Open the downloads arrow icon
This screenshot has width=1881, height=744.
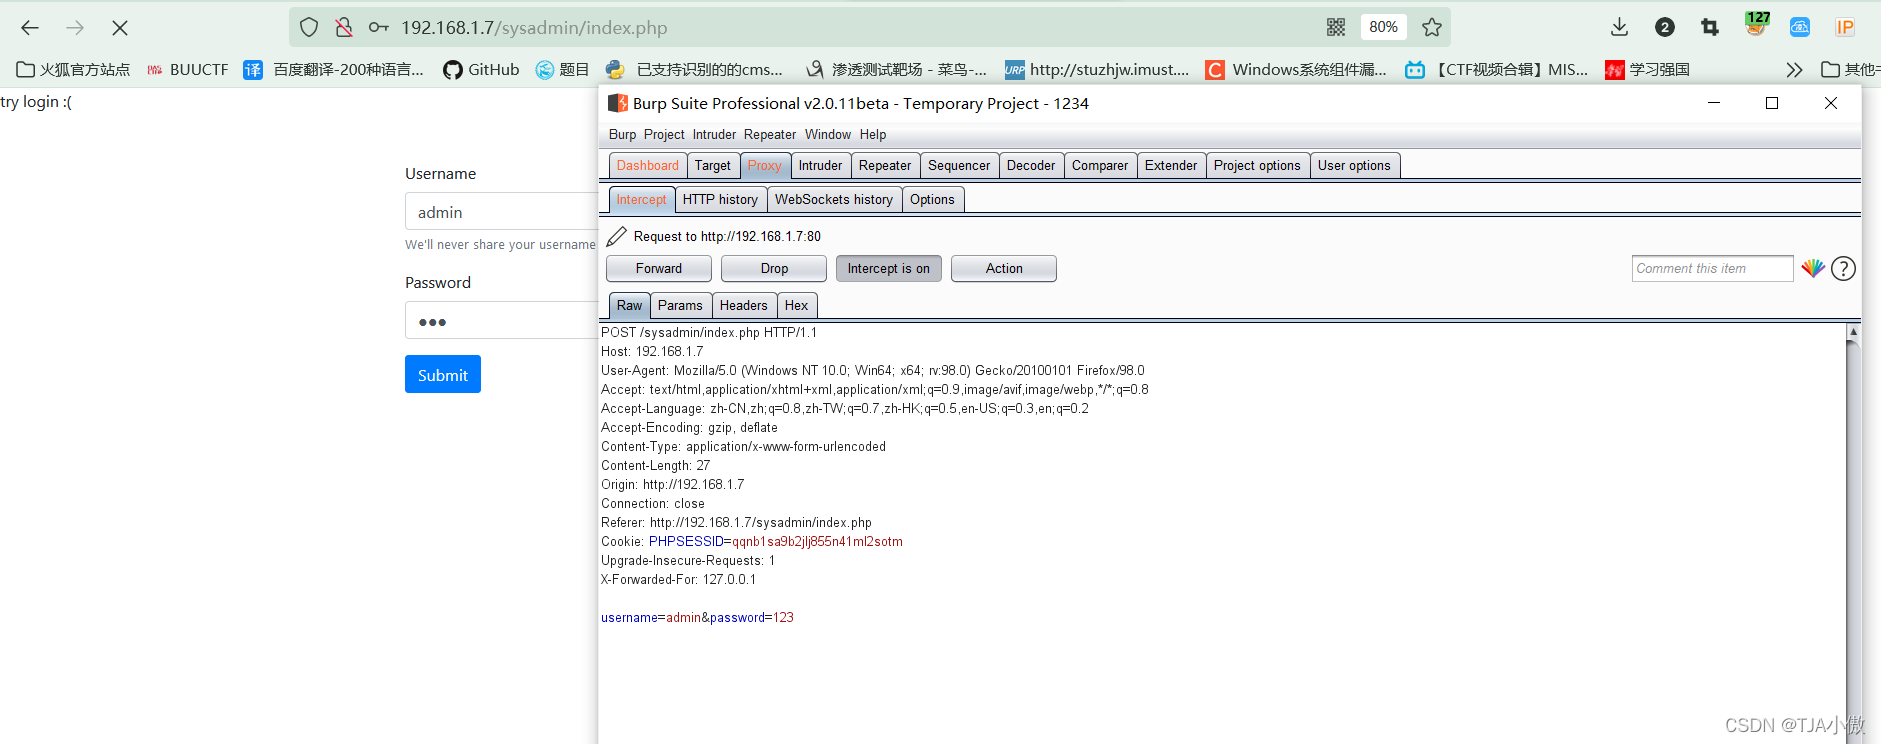pos(1620,28)
